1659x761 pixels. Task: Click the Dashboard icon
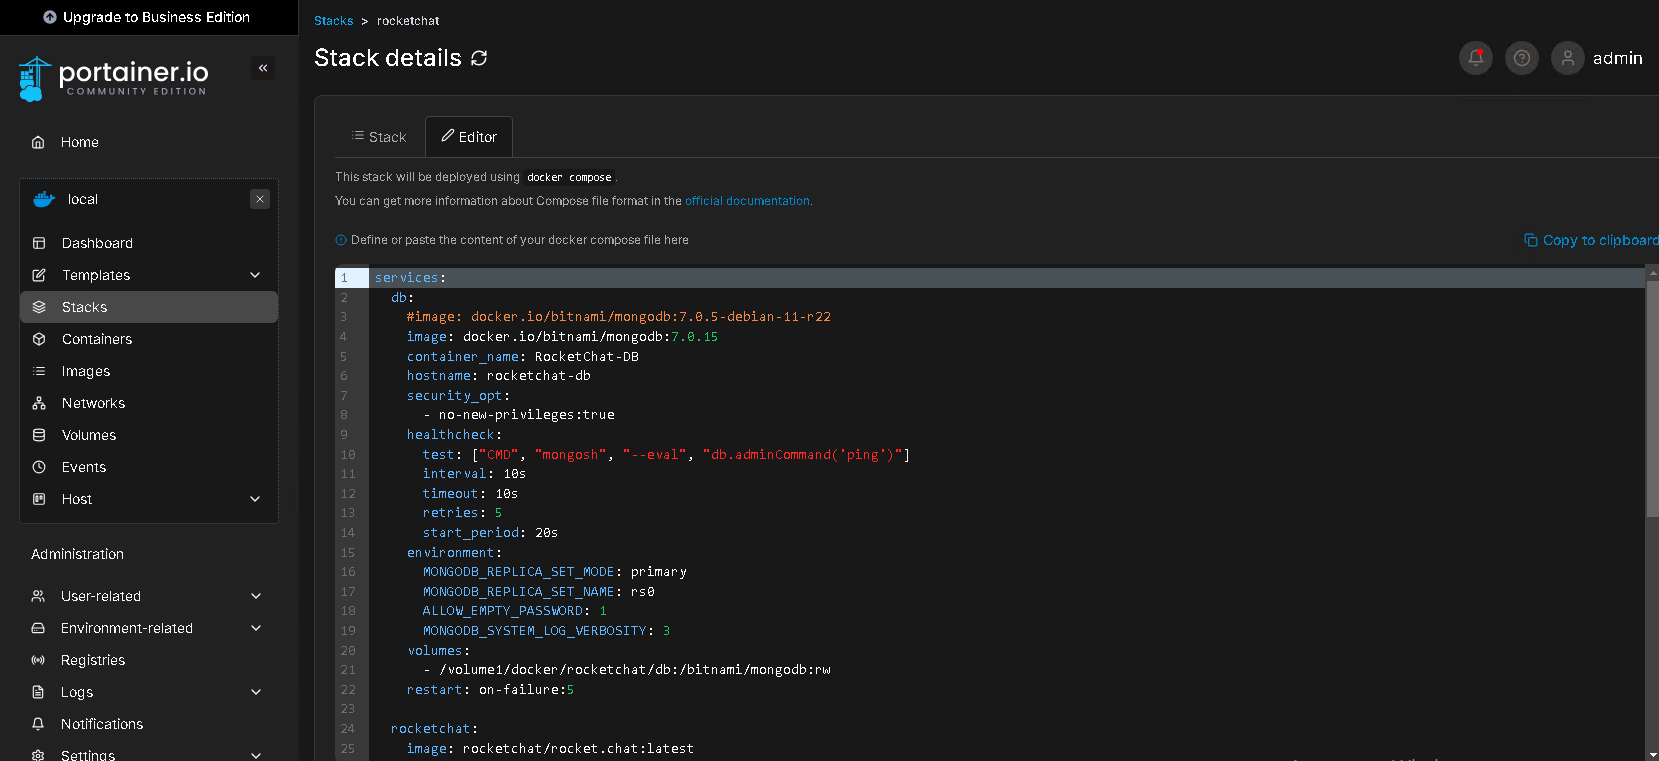coord(39,243)
